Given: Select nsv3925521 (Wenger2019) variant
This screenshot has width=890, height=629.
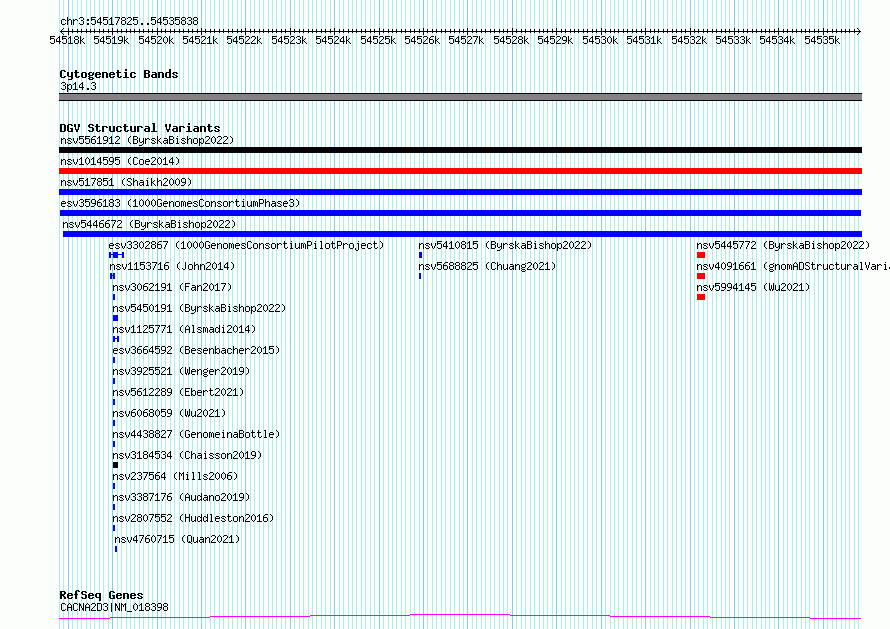Looking at the screenshot, I should tap(181, 371).
